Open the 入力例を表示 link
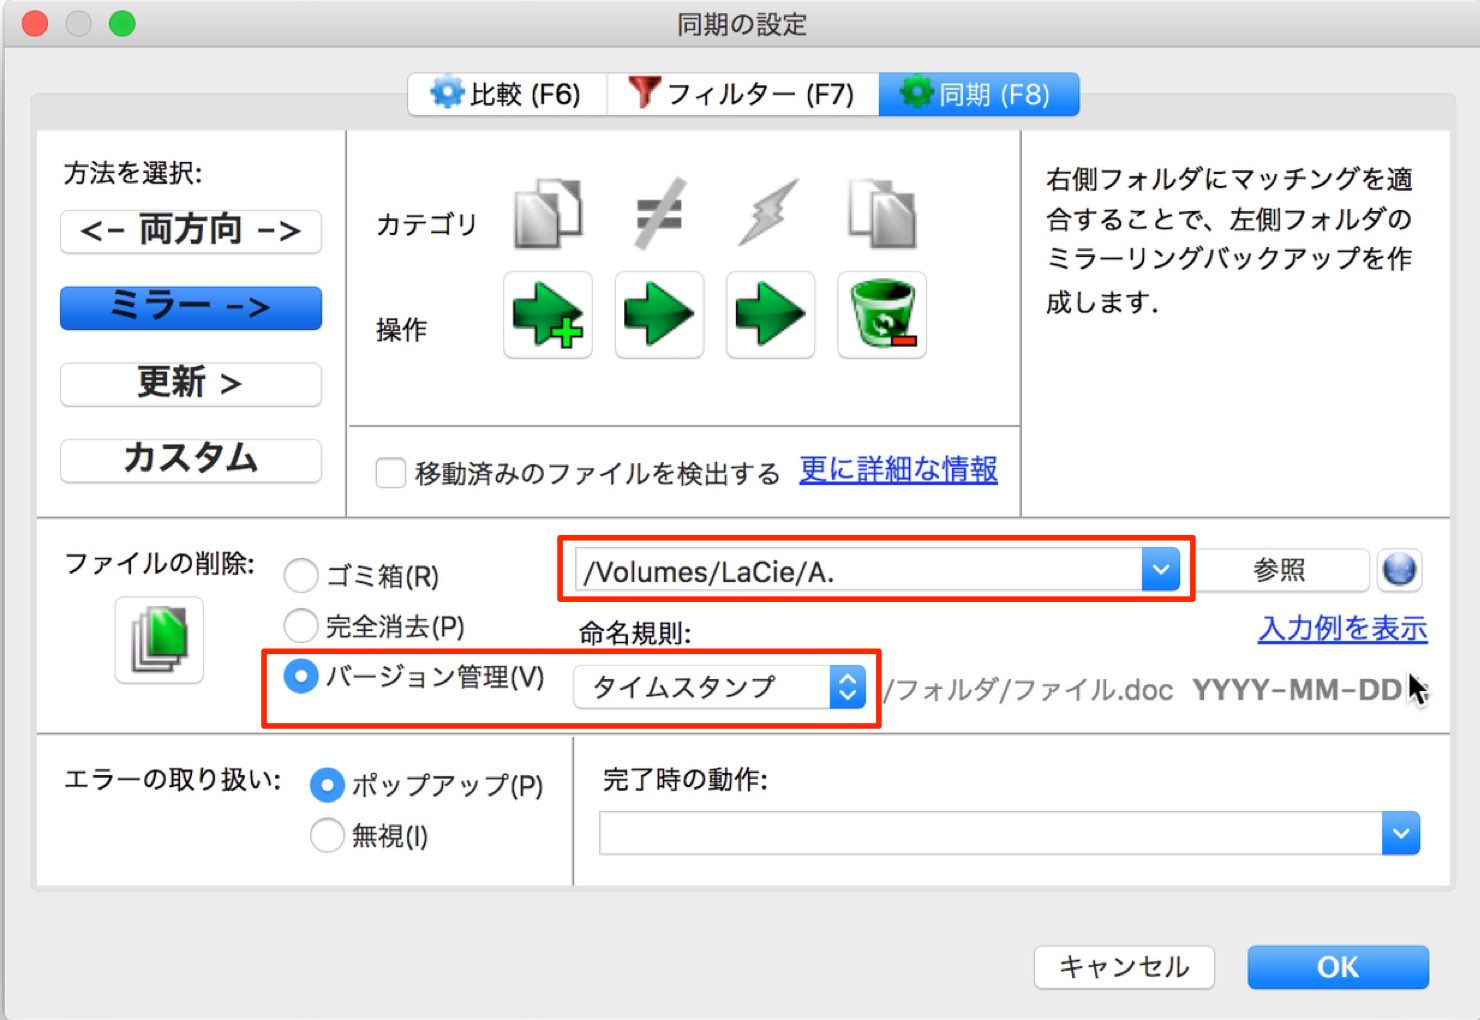 [x=1343, y=628]
